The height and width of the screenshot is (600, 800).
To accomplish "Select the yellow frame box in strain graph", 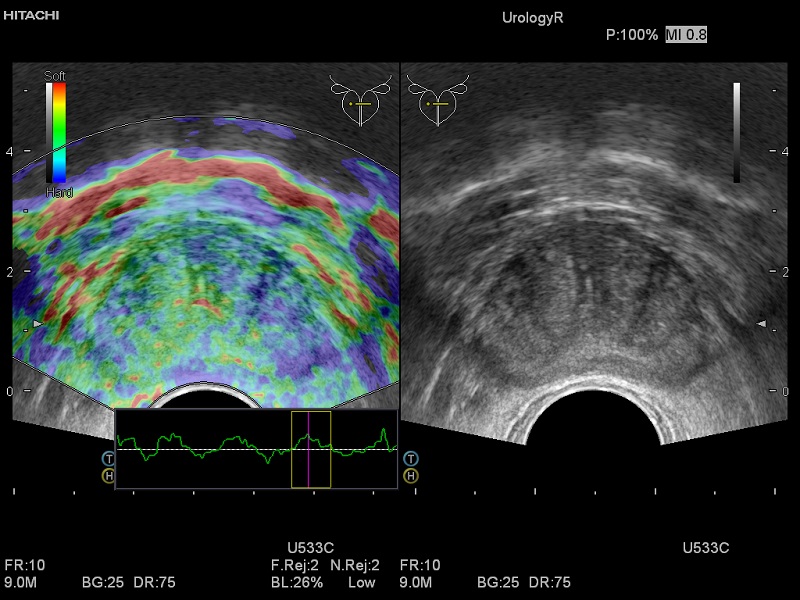I will tap(310, 449).
